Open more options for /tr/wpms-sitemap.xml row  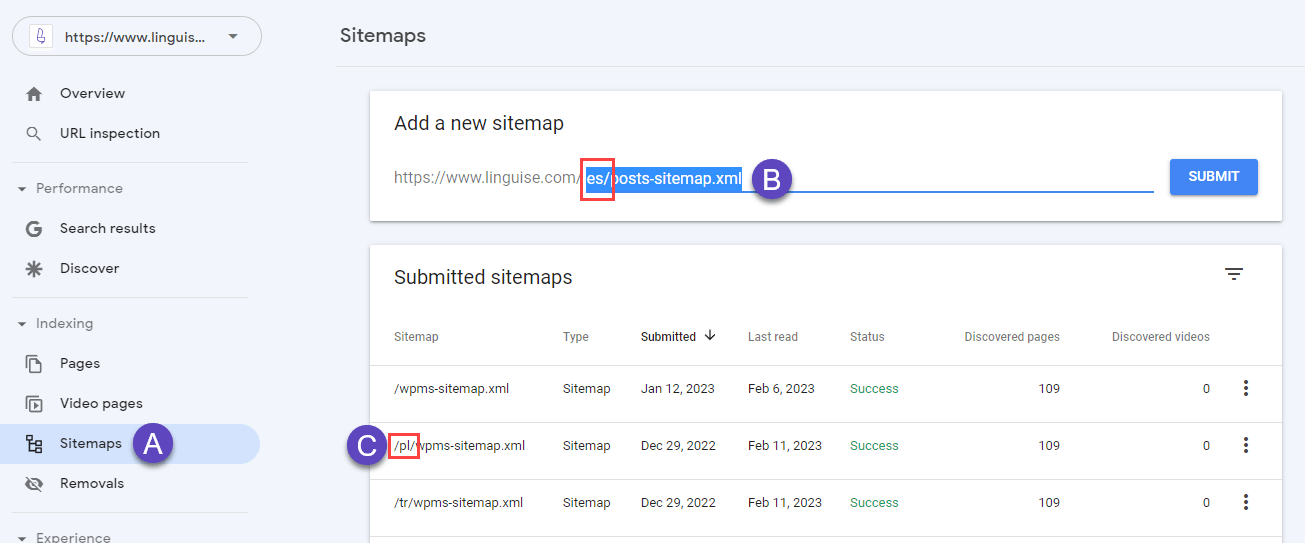click(1245, 503)
